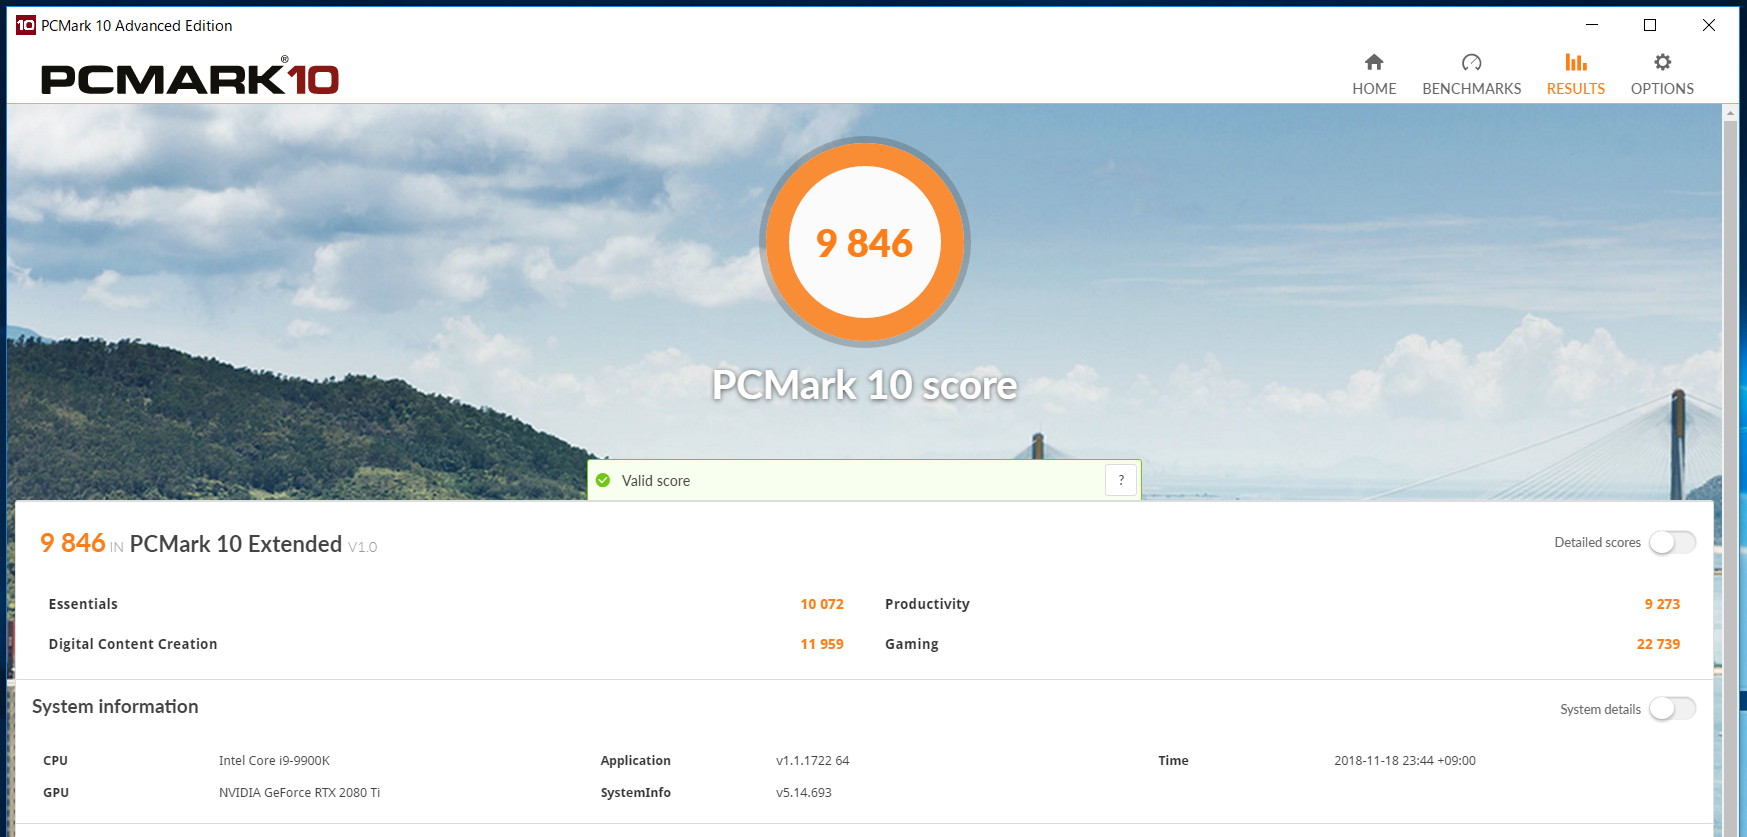Select the RESULTS tab
This screenshot has height=837, width=1747.
pyautogui.click(x=1576, y=74)
